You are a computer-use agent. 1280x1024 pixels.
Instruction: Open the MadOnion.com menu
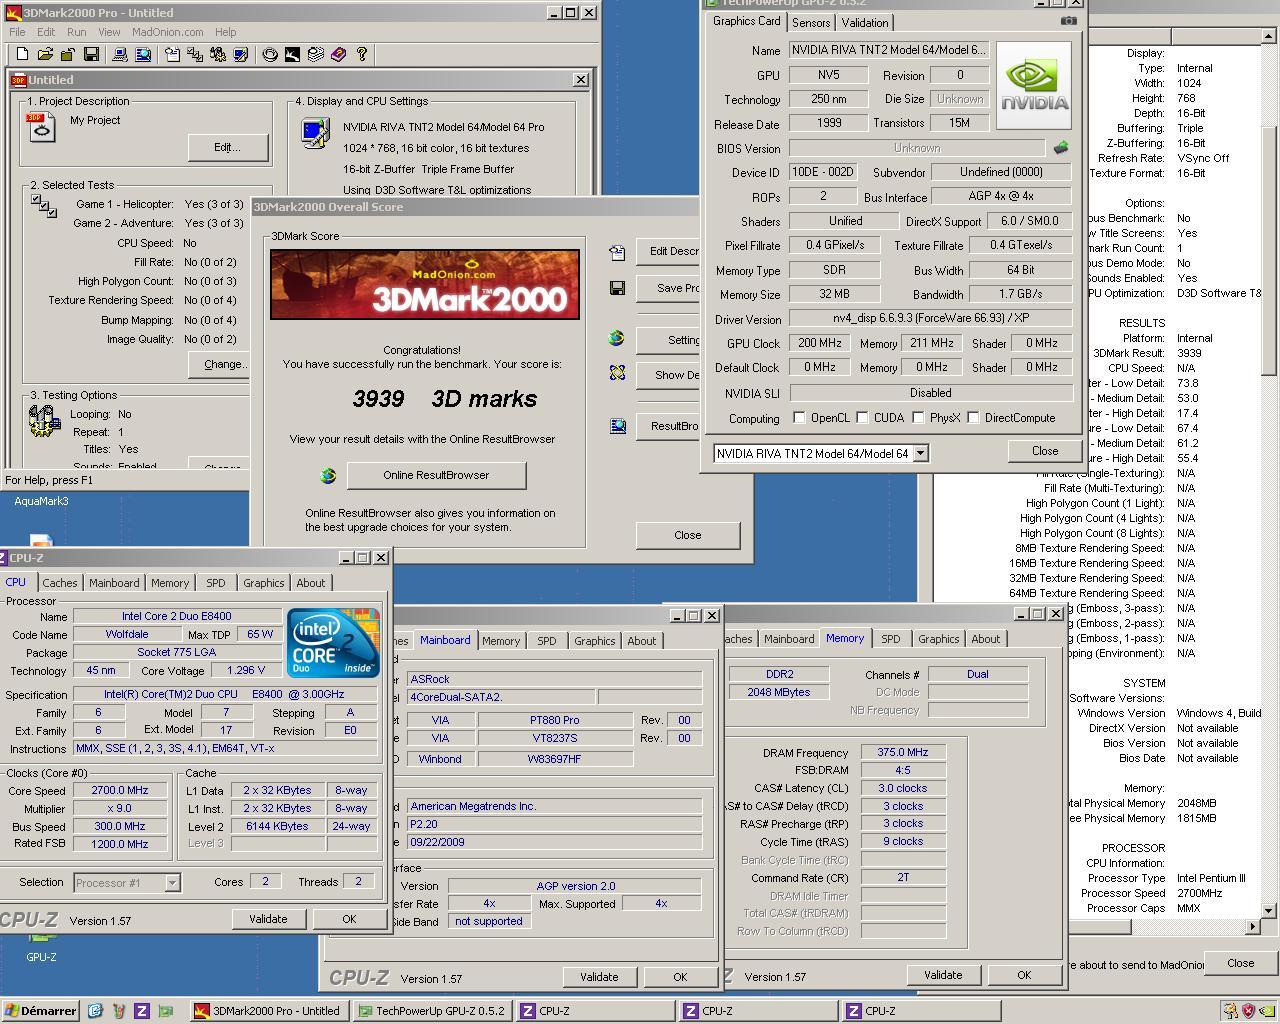pyautogui.click(x=167, y=32)
